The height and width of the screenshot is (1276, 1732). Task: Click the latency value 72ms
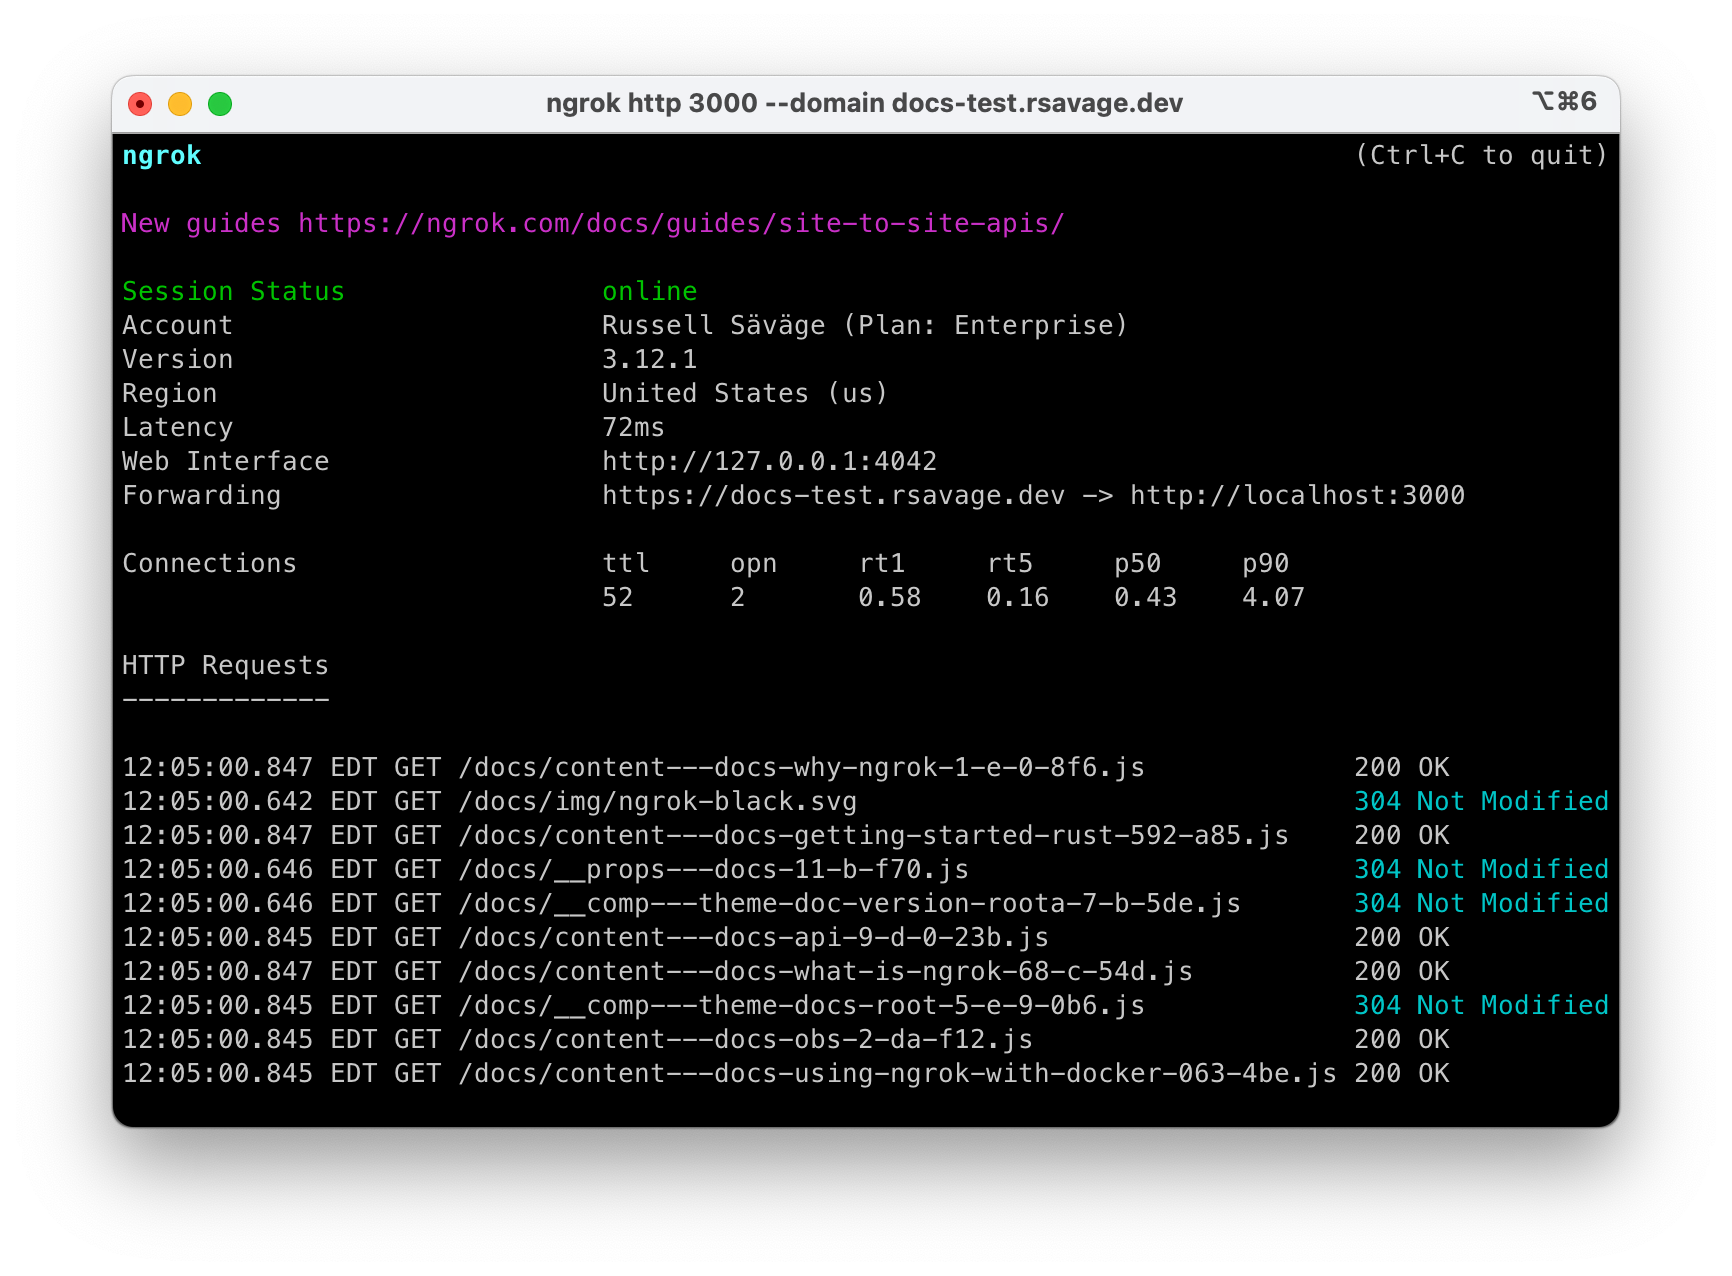633,427
